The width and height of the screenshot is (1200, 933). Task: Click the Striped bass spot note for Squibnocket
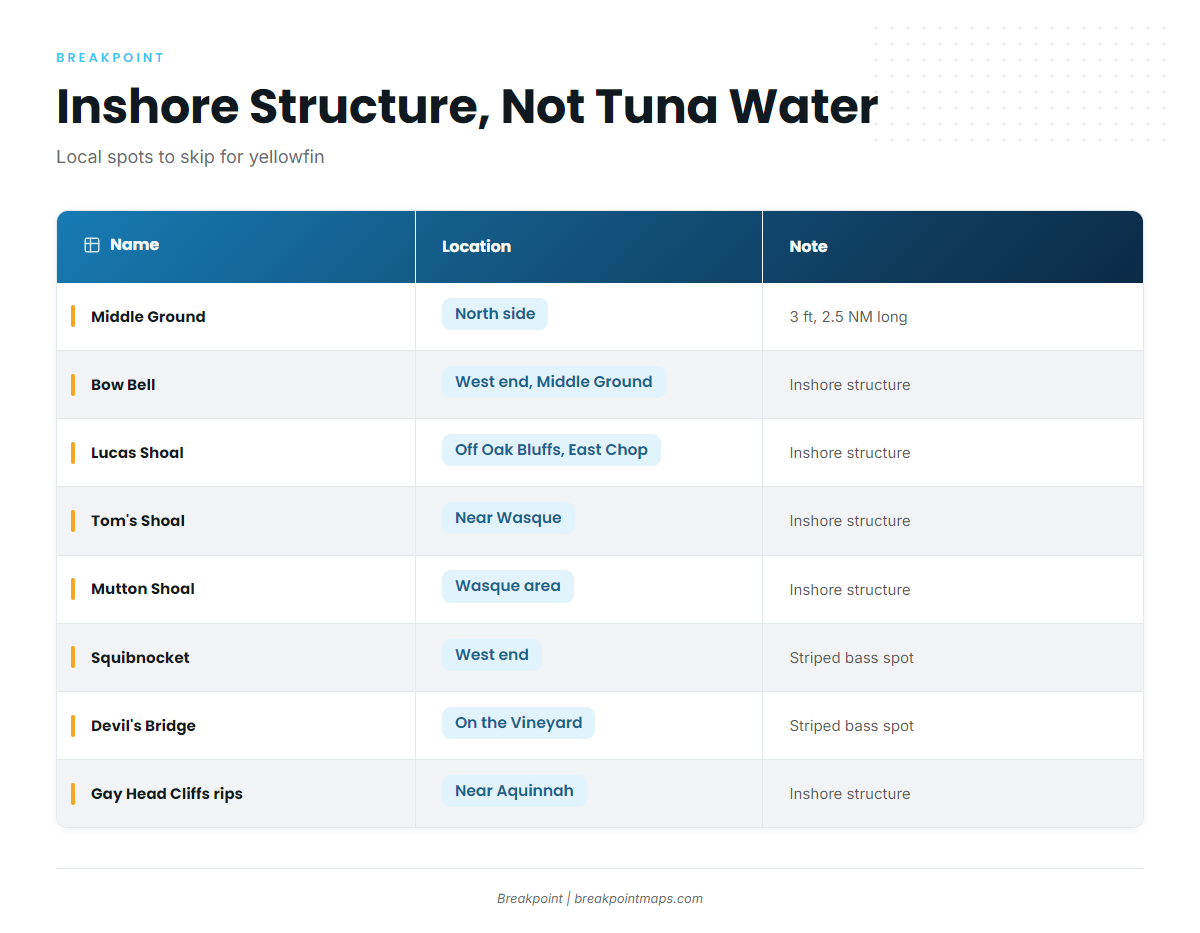852,658
